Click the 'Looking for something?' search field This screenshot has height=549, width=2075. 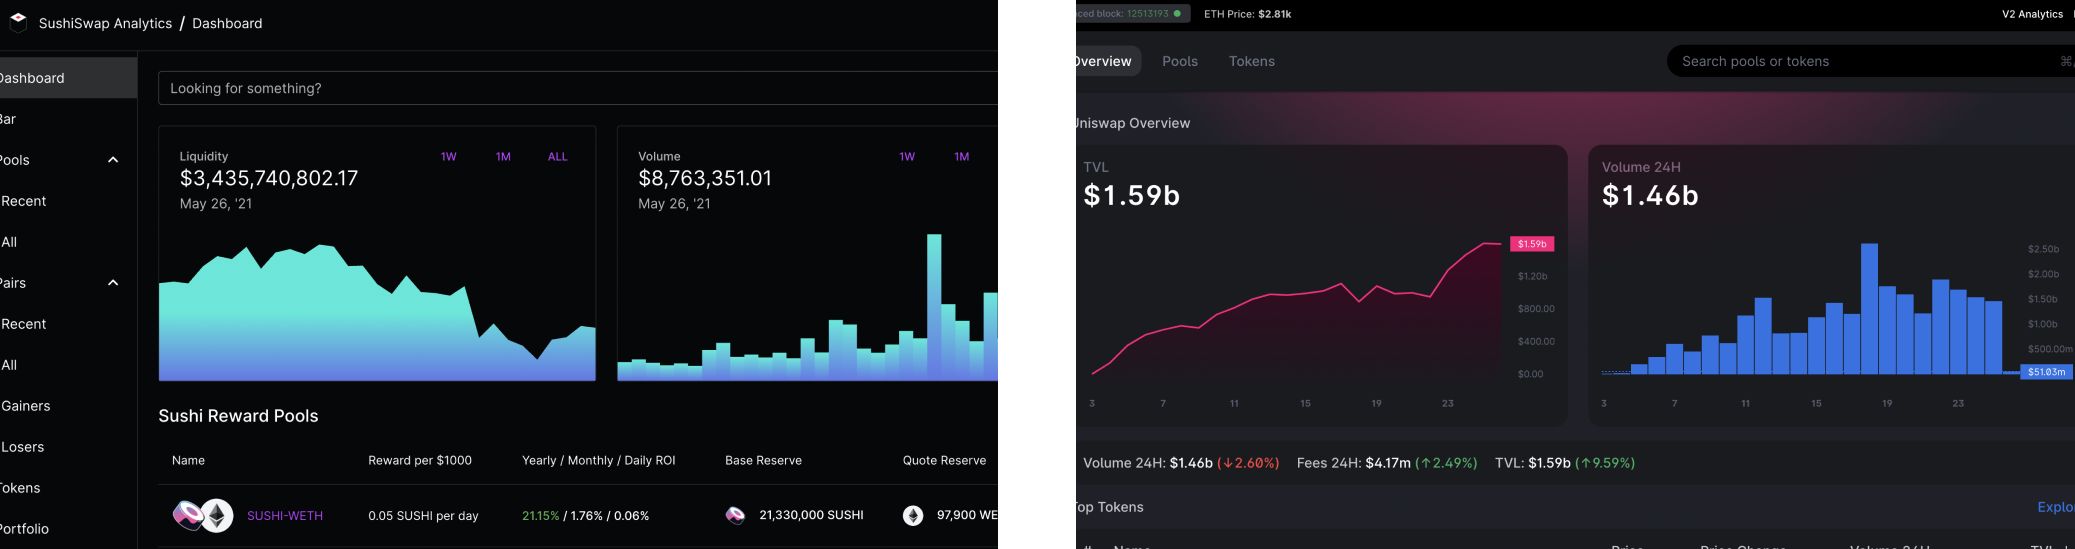pos(578,88)
